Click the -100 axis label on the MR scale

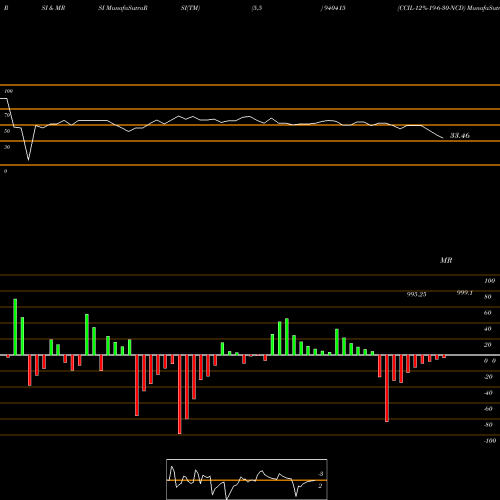pyautogui.click(x=490, y=441)
